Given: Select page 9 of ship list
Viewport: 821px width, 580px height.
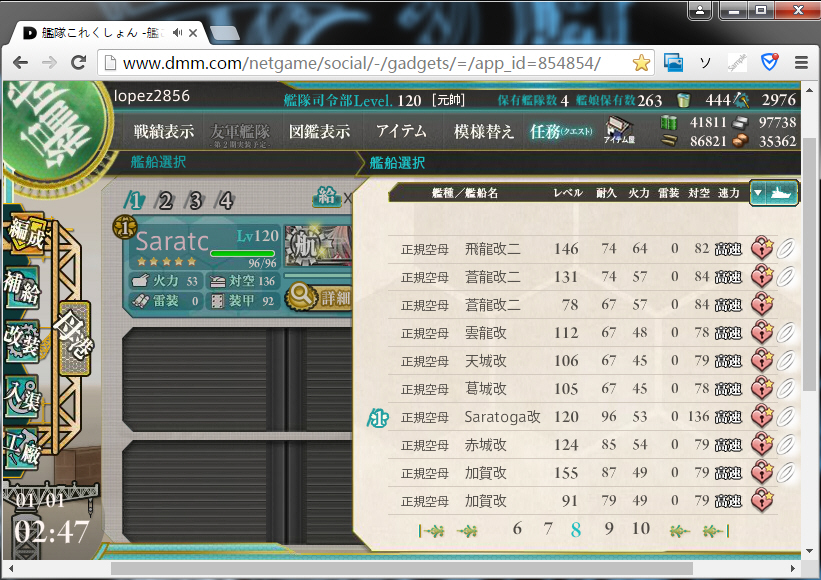Looking at the screenshot, I should [x=608, y=529].
